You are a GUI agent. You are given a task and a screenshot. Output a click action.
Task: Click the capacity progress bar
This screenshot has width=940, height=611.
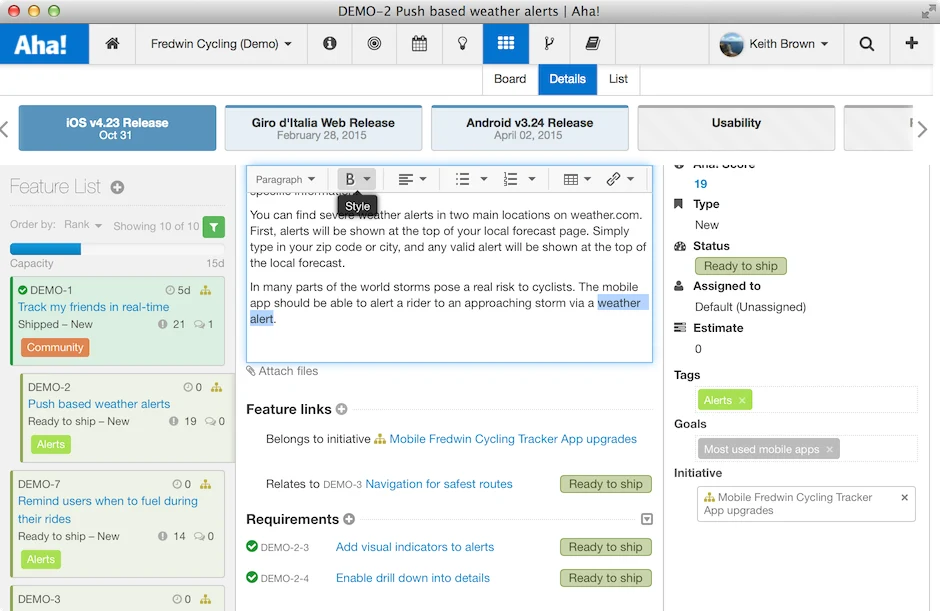(x=118, y=249)
